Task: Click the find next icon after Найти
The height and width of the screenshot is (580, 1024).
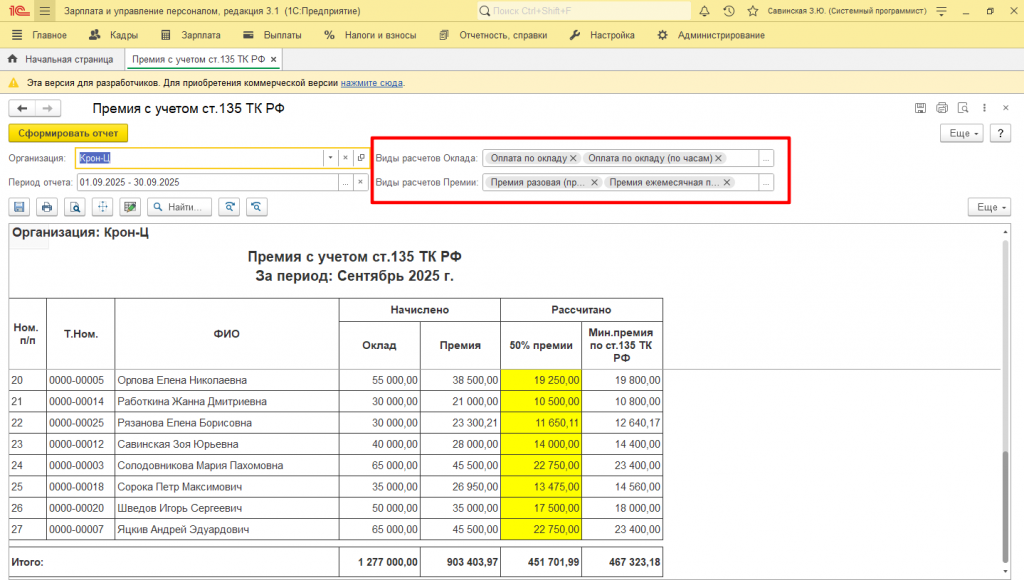Action: point(230,207)
